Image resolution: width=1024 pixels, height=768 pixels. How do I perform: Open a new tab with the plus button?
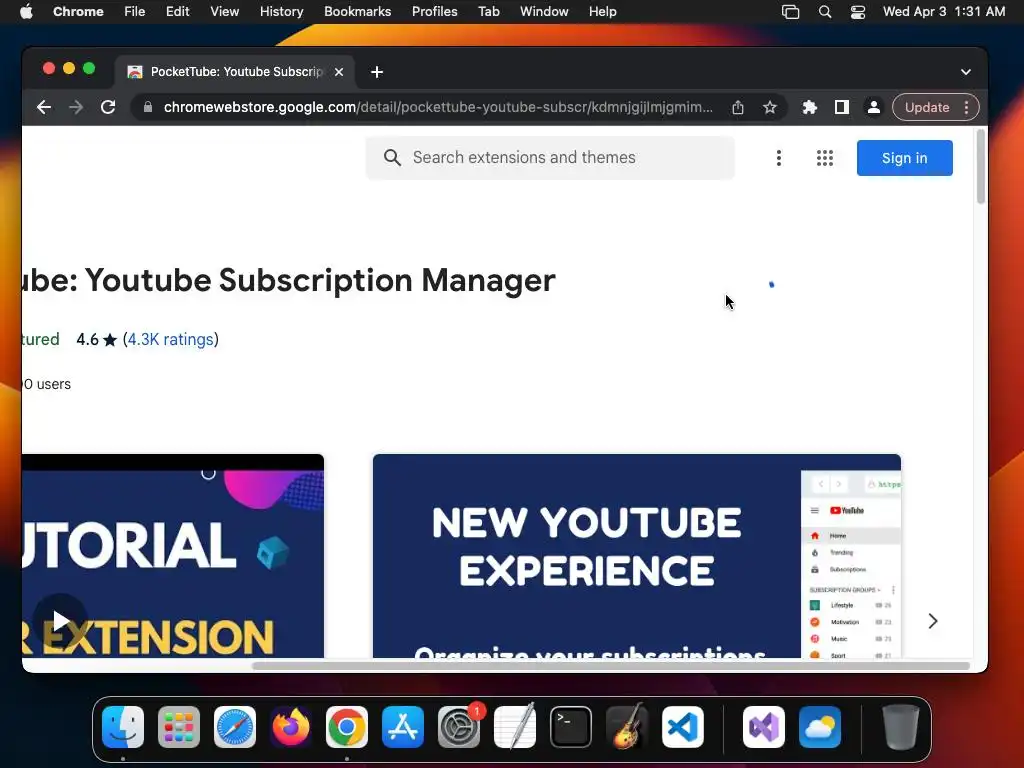coord(377,72)
